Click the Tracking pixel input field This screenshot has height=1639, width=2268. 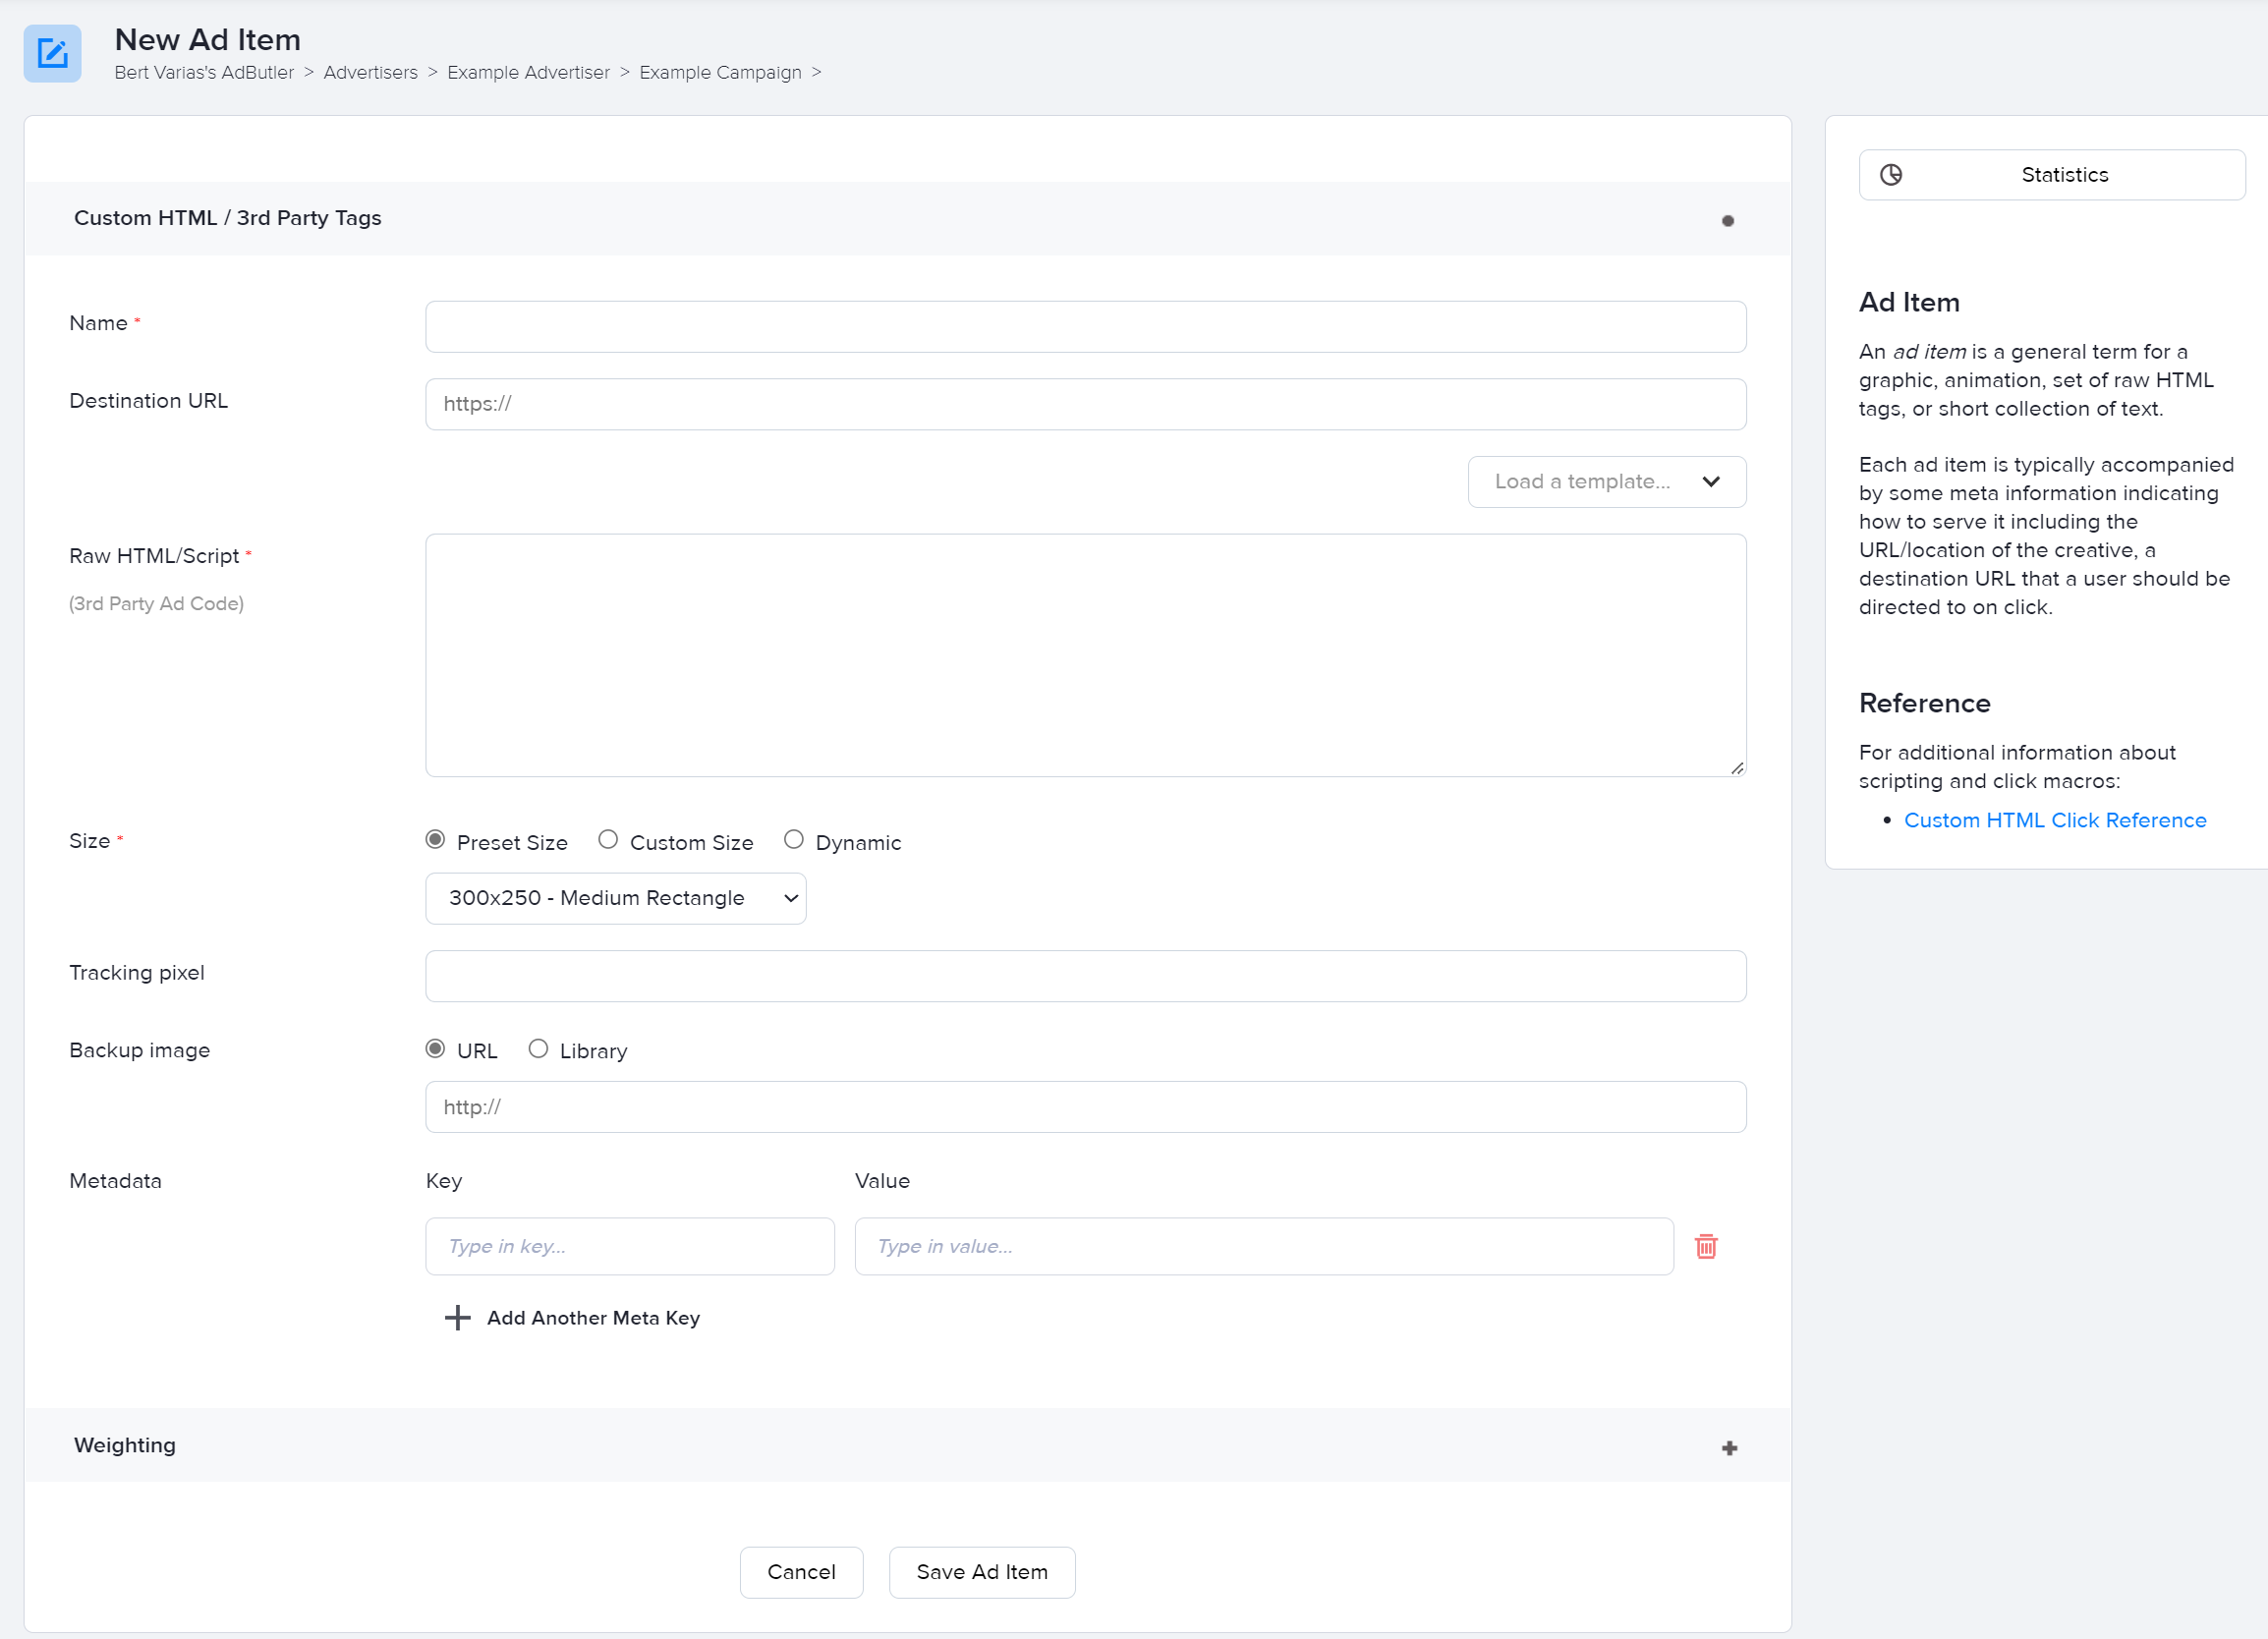[x=1085, y=976]
